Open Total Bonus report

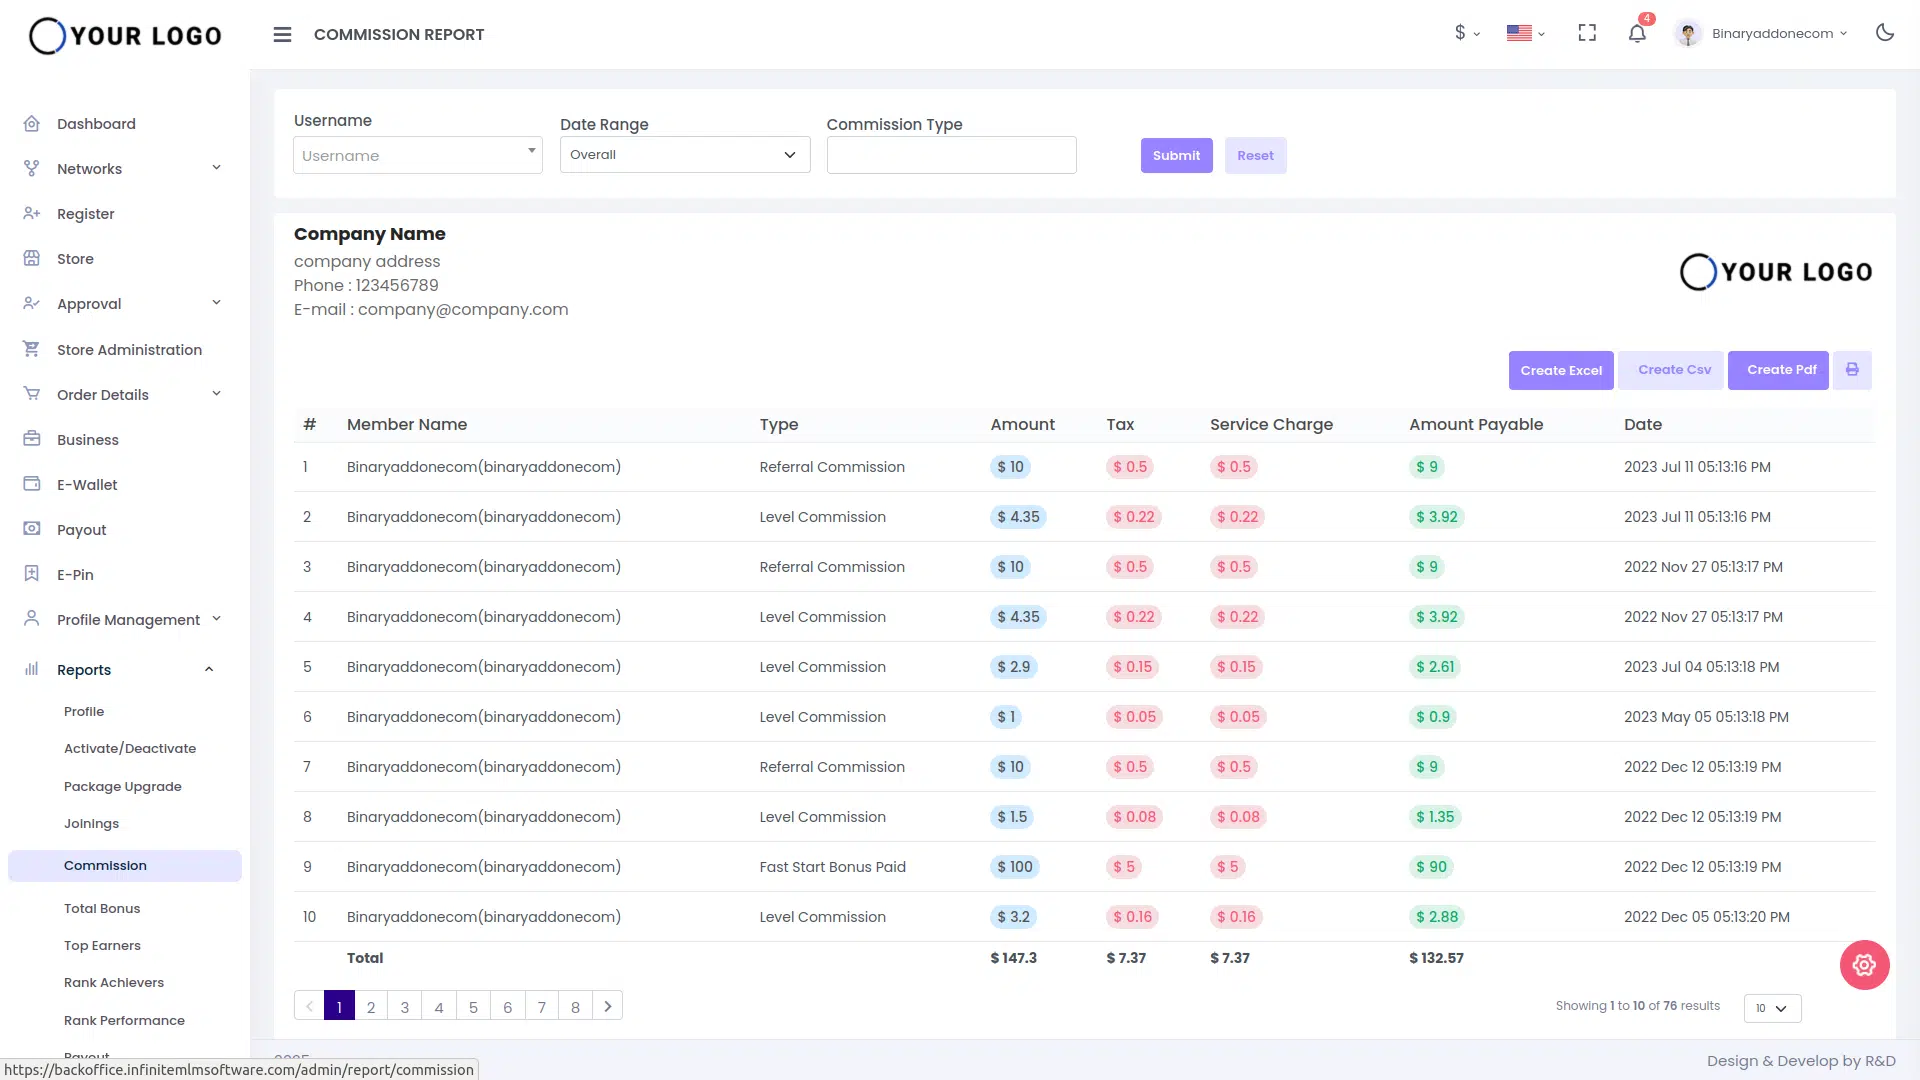[x=102, y=908]
